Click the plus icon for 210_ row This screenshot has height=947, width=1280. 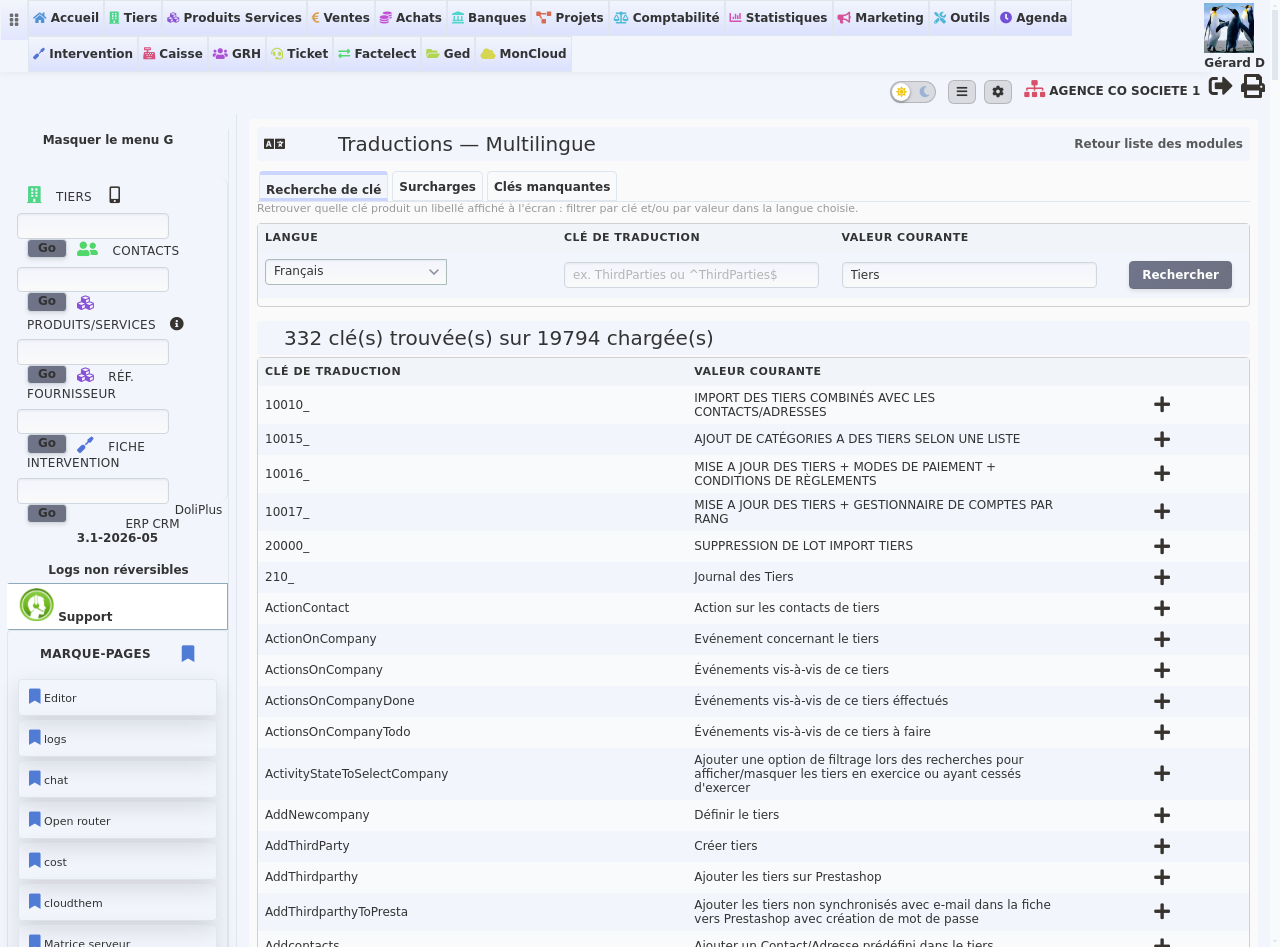[1162, 577]
